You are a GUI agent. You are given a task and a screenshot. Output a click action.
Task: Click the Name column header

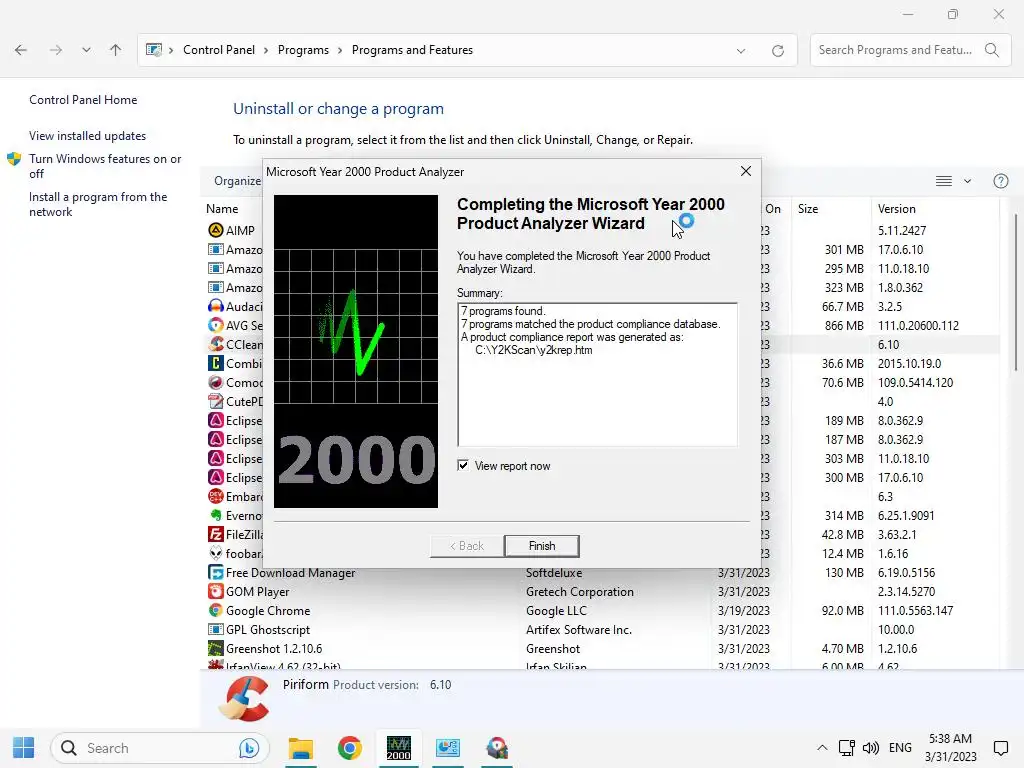(x=222, y=209)
